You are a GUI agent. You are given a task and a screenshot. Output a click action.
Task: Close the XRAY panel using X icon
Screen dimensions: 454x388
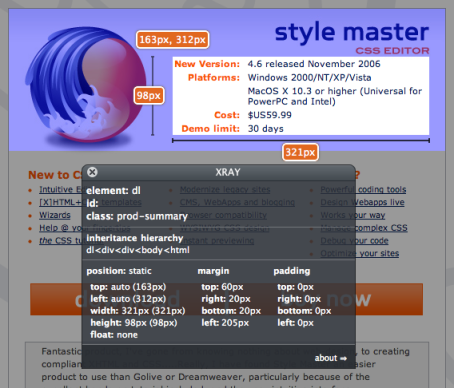click(x=92, y=172)
